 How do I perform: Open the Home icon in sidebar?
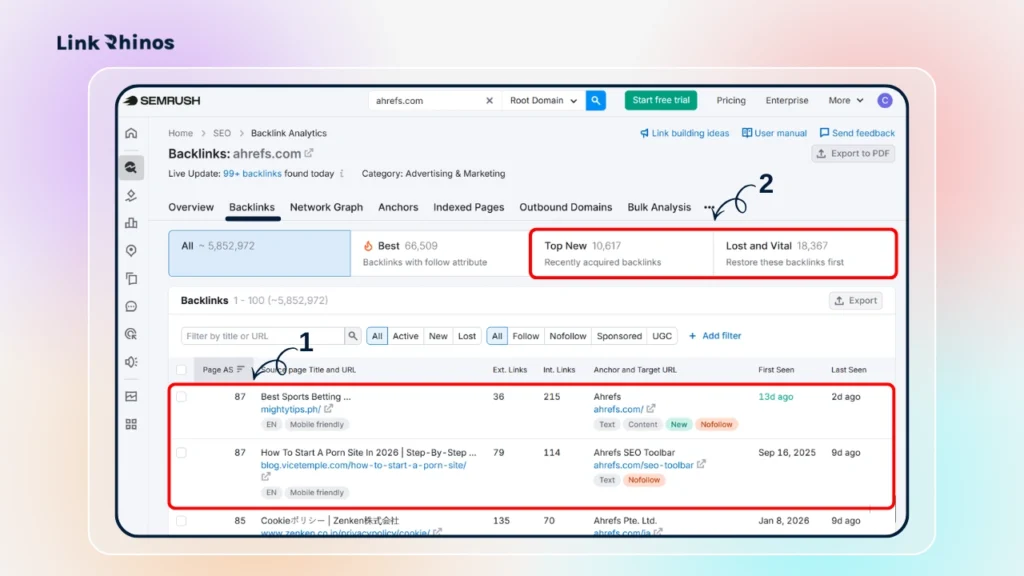(x=131, y=133)
